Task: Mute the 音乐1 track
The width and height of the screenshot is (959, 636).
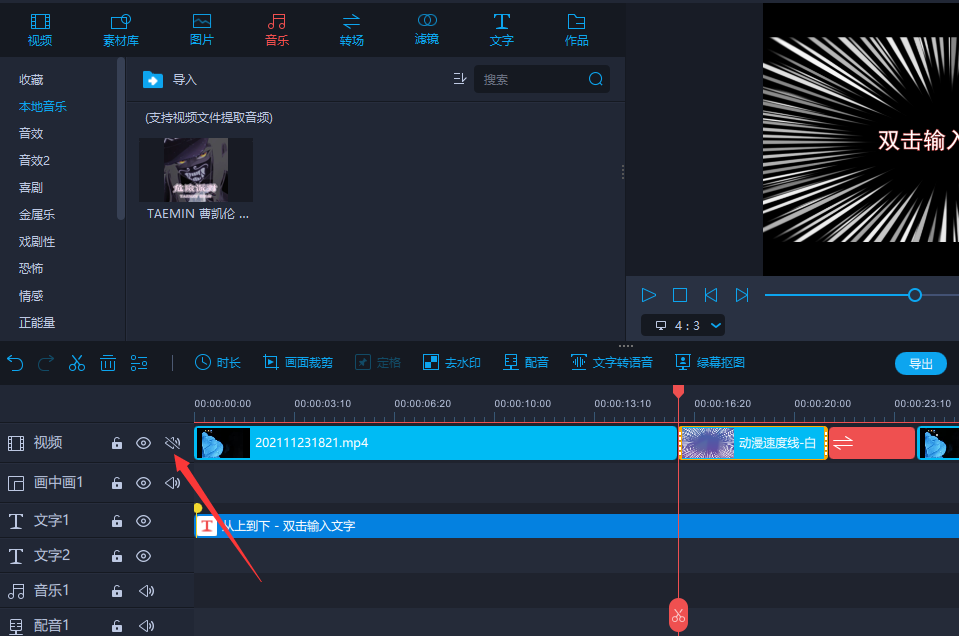Action: point(147,591)
